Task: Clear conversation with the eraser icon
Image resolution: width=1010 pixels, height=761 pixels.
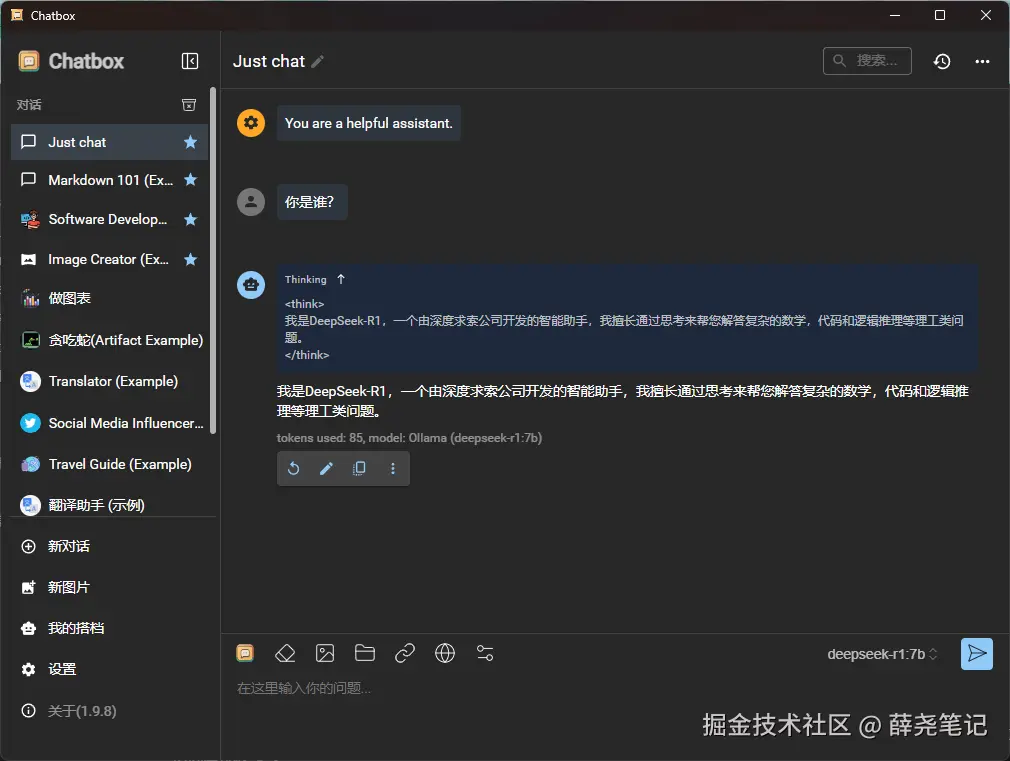Action: coord(285,653)
